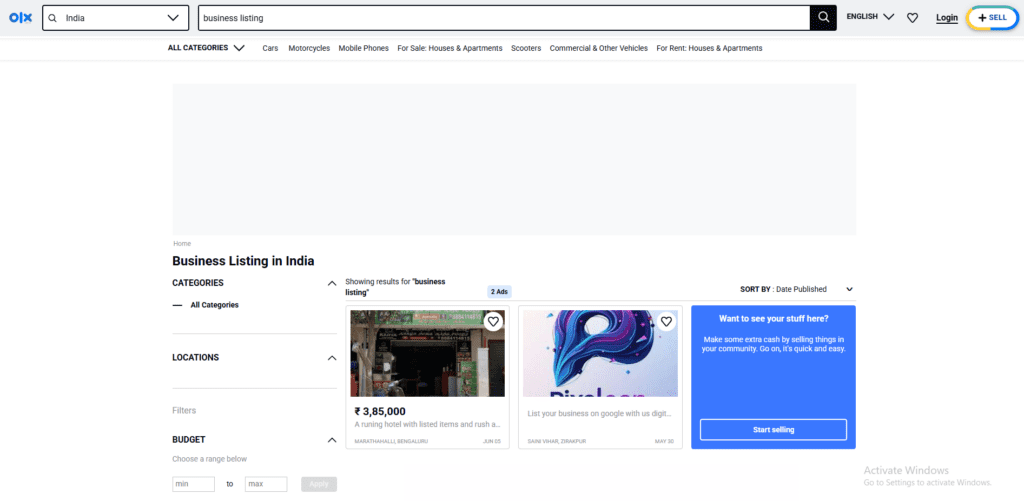Screen dimensions: 1024x501
Task: Open Cars category
Action: (270, 48)
